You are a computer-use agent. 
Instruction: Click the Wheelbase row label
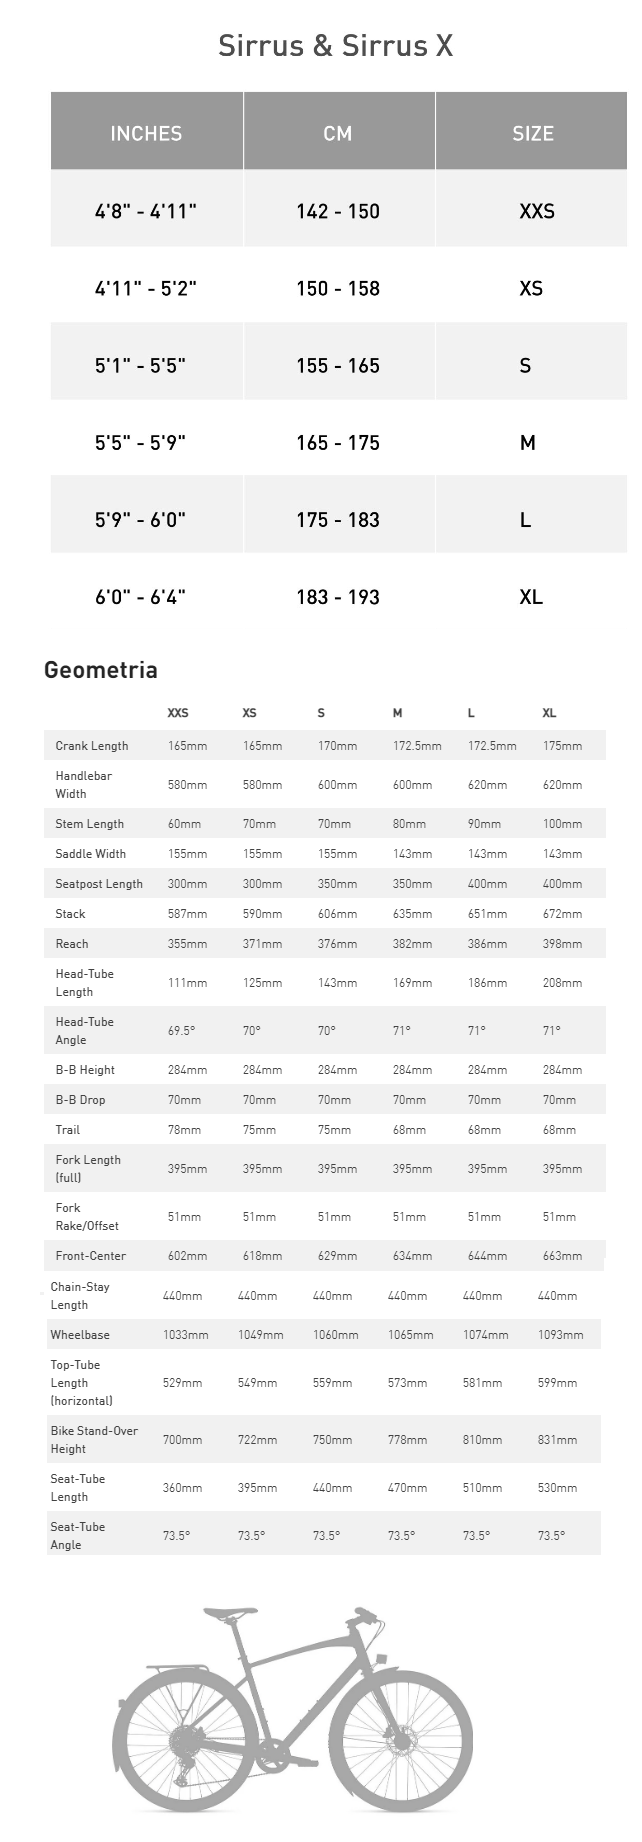click(x=80, y=1335)
